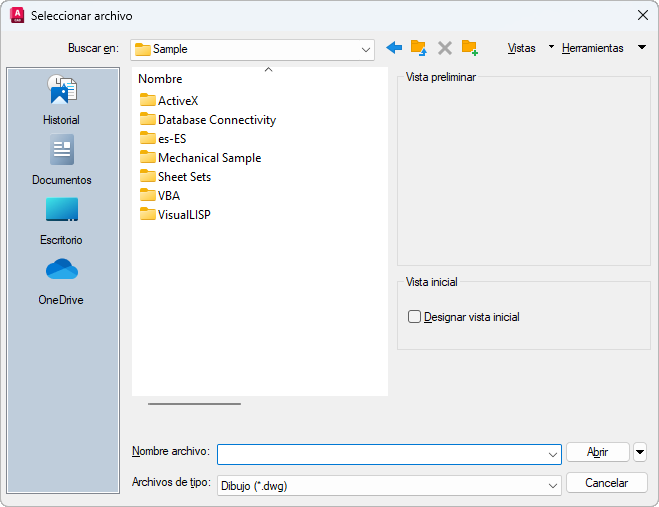659x507 pixels.
Task: Click the blue Back arrow icon
Action: coord(394,48)
